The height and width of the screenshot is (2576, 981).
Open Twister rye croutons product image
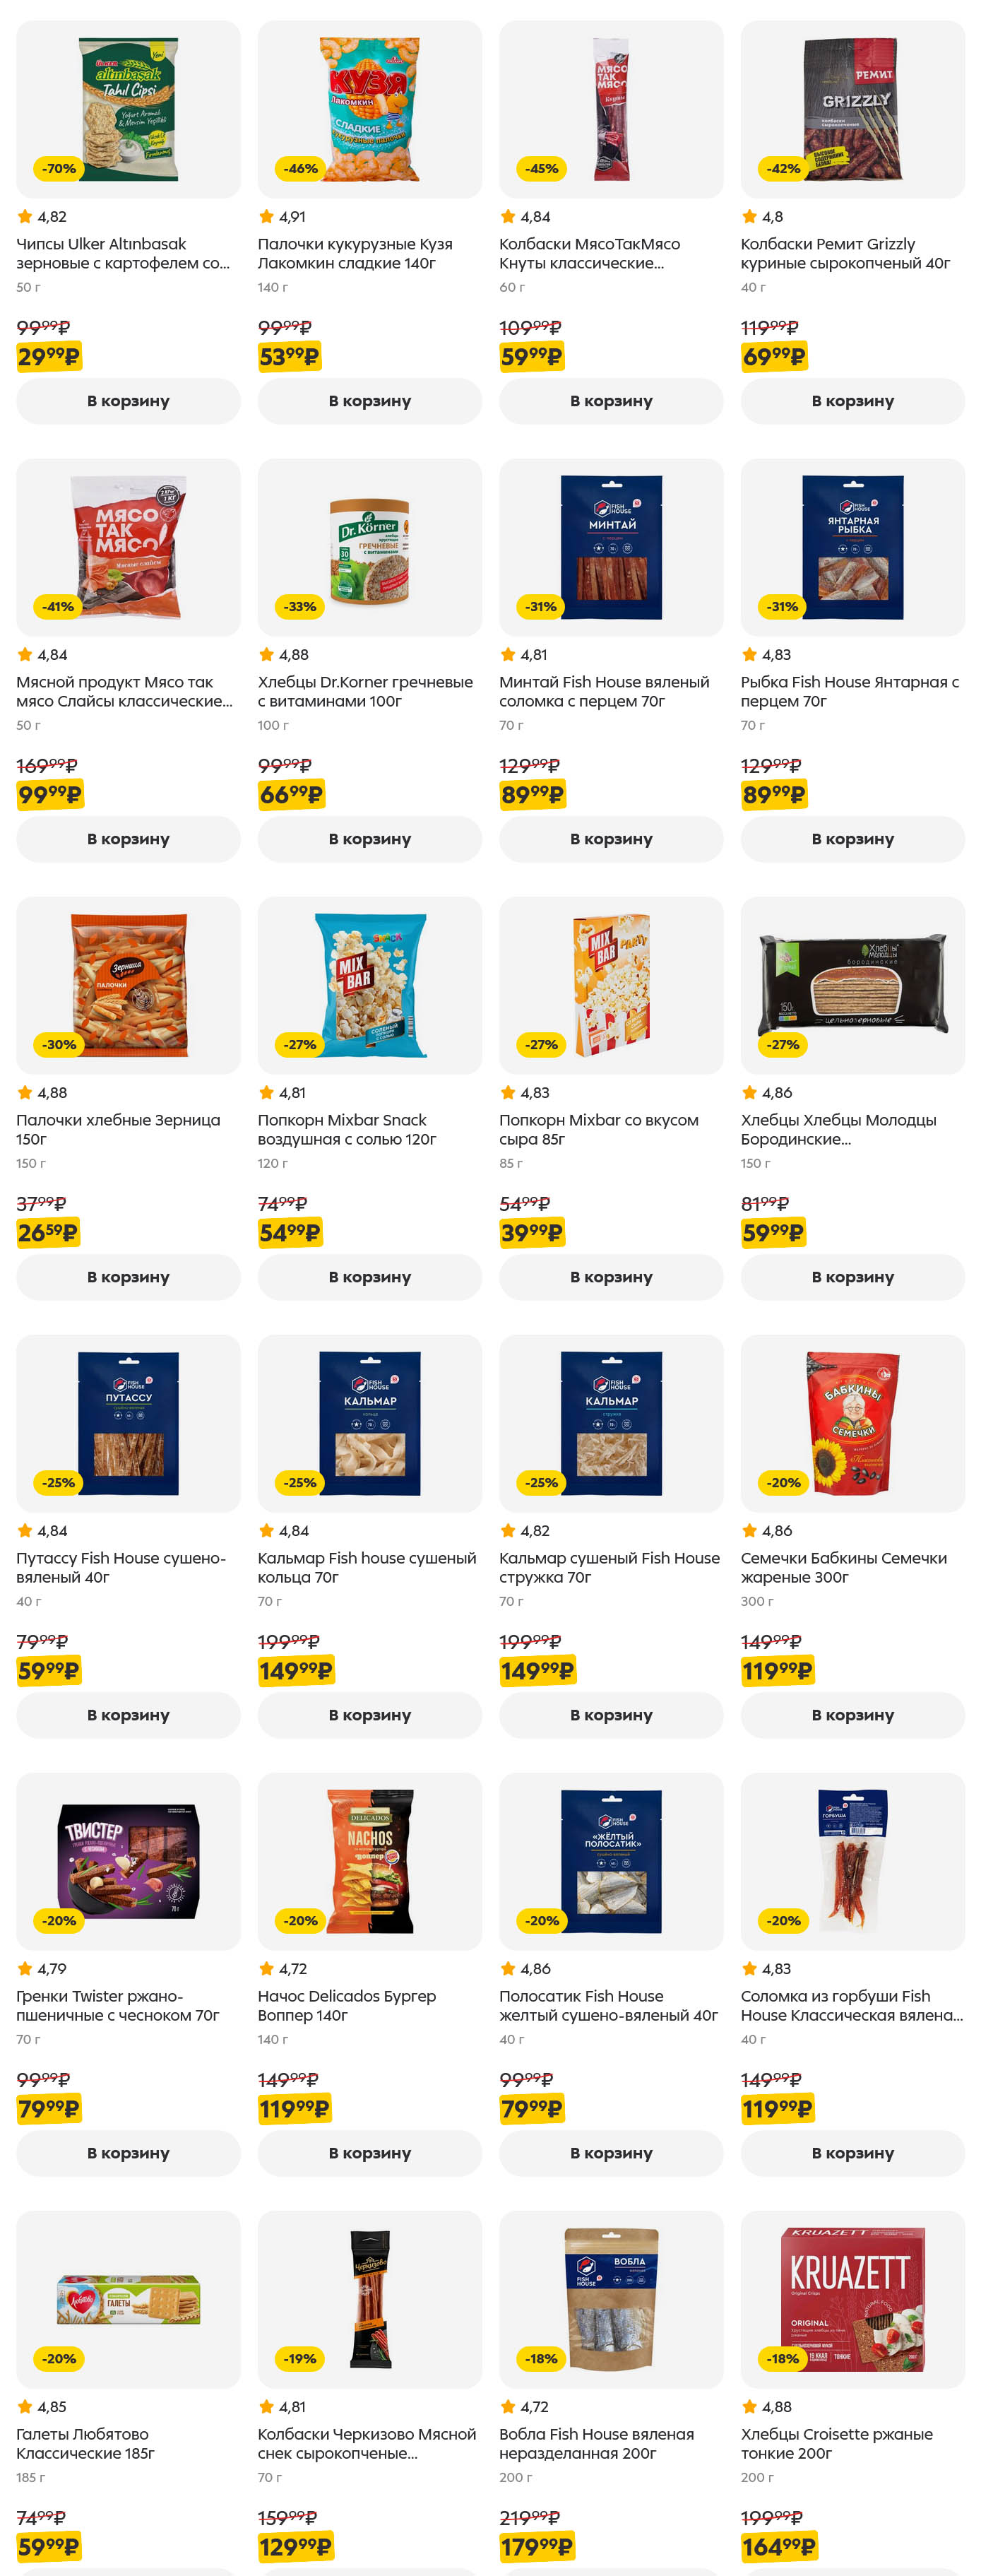pos(128,1861)
